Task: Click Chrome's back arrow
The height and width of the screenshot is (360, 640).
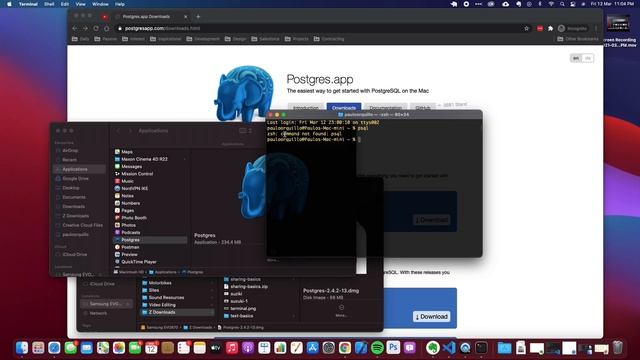Action: (75, 28)
